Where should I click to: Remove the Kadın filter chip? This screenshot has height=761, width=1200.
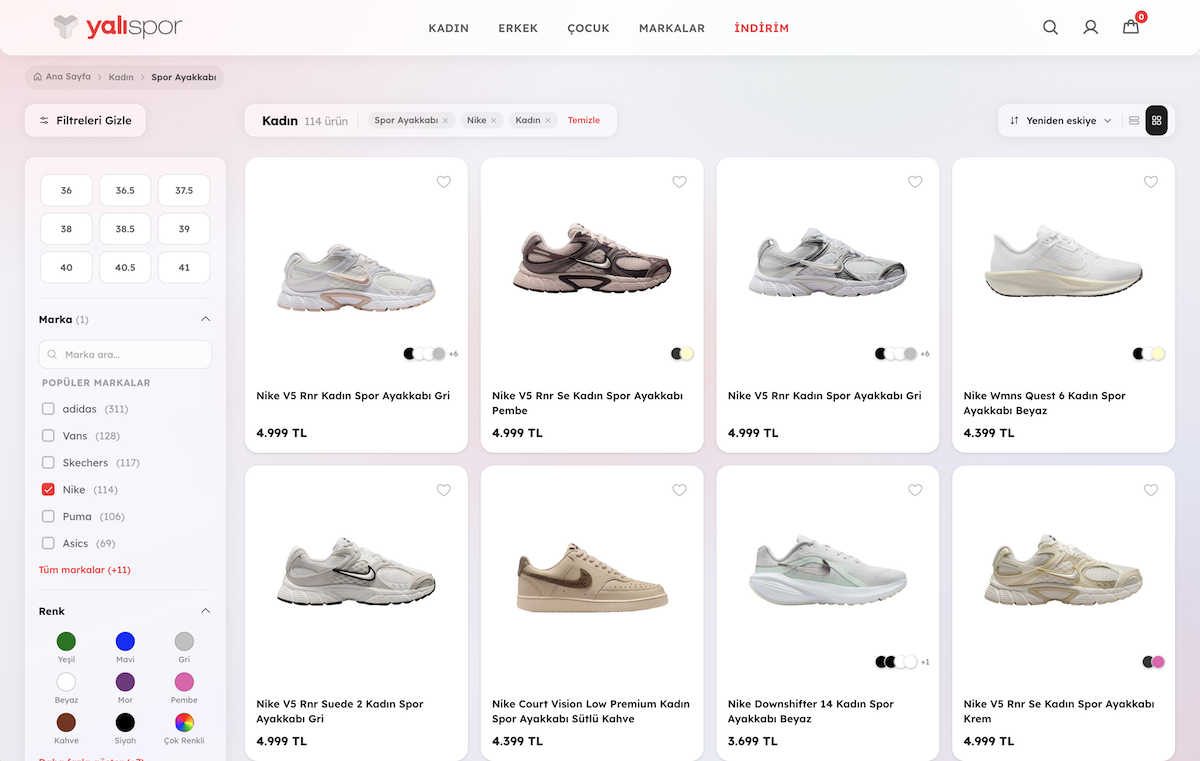pos(548,120)
